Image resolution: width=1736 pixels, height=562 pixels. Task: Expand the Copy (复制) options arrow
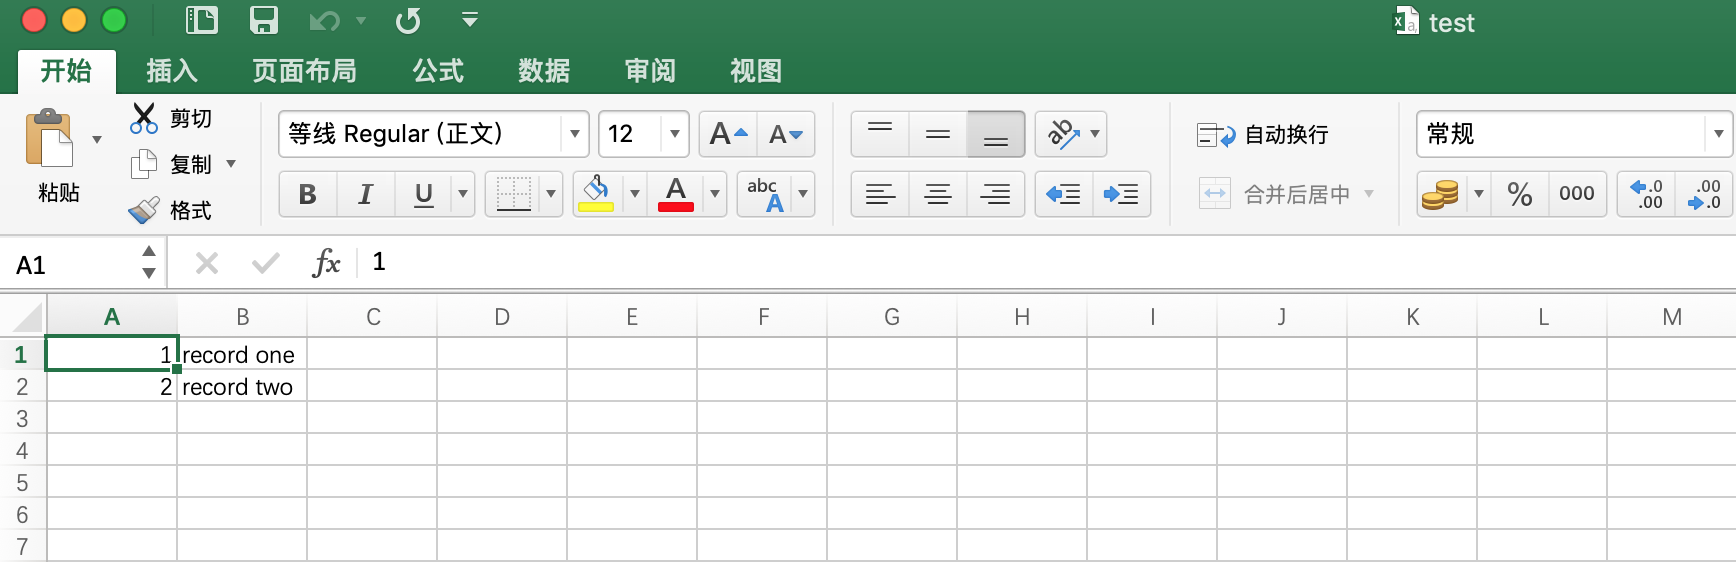click(231, 164)
